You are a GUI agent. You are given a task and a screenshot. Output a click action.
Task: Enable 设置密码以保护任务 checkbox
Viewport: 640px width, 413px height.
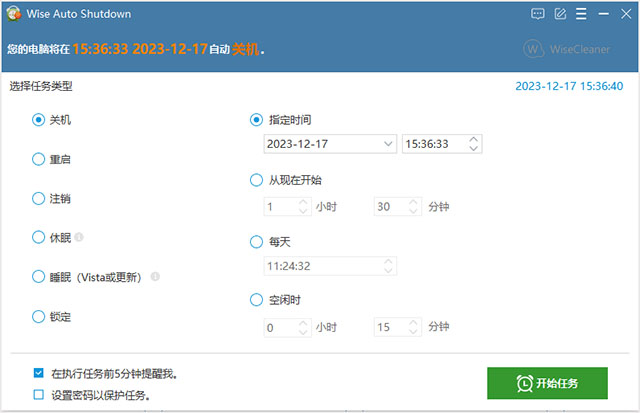tap(39, 395)
